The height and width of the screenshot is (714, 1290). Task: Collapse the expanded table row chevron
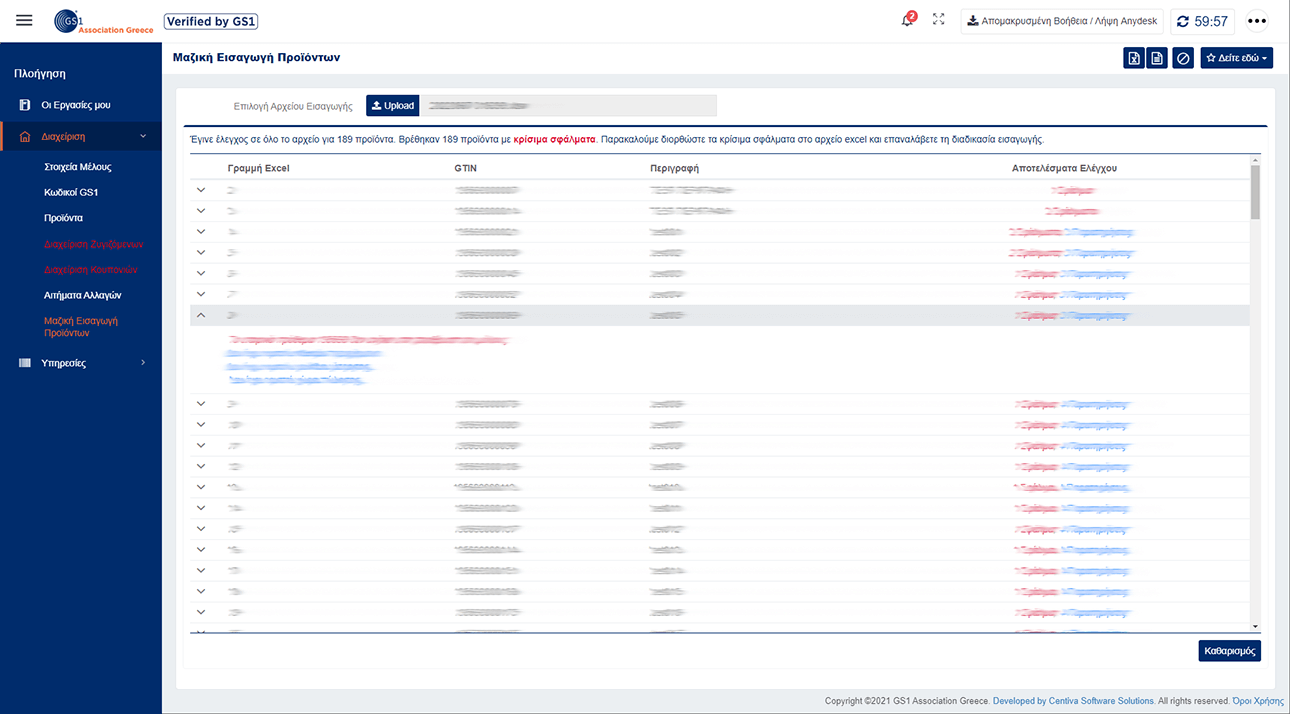(x=201, y=315)
